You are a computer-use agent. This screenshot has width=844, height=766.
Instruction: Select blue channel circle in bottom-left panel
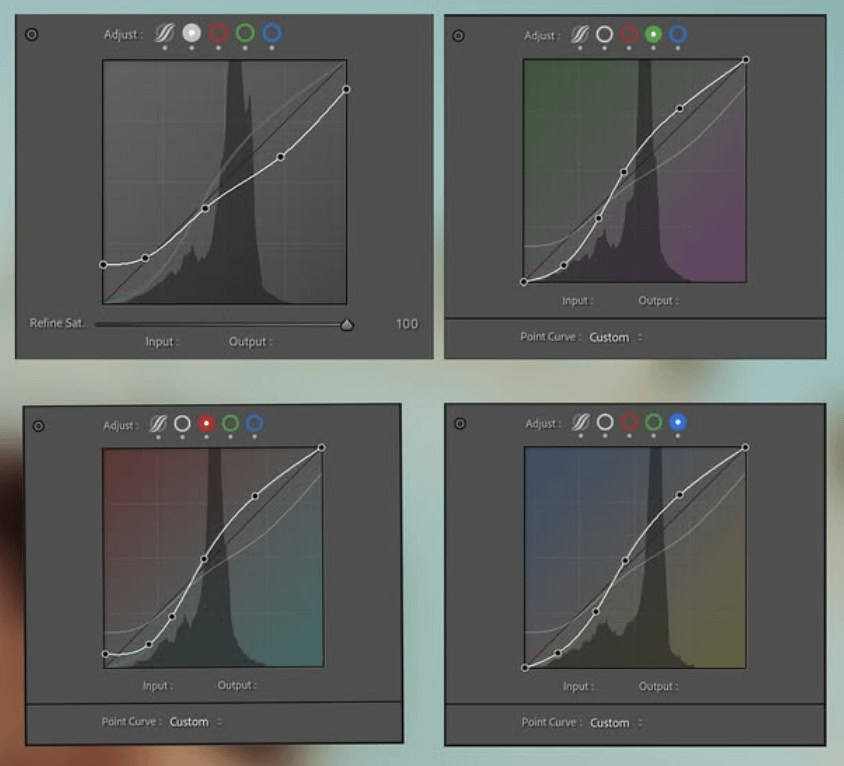[x=255, y=424]
